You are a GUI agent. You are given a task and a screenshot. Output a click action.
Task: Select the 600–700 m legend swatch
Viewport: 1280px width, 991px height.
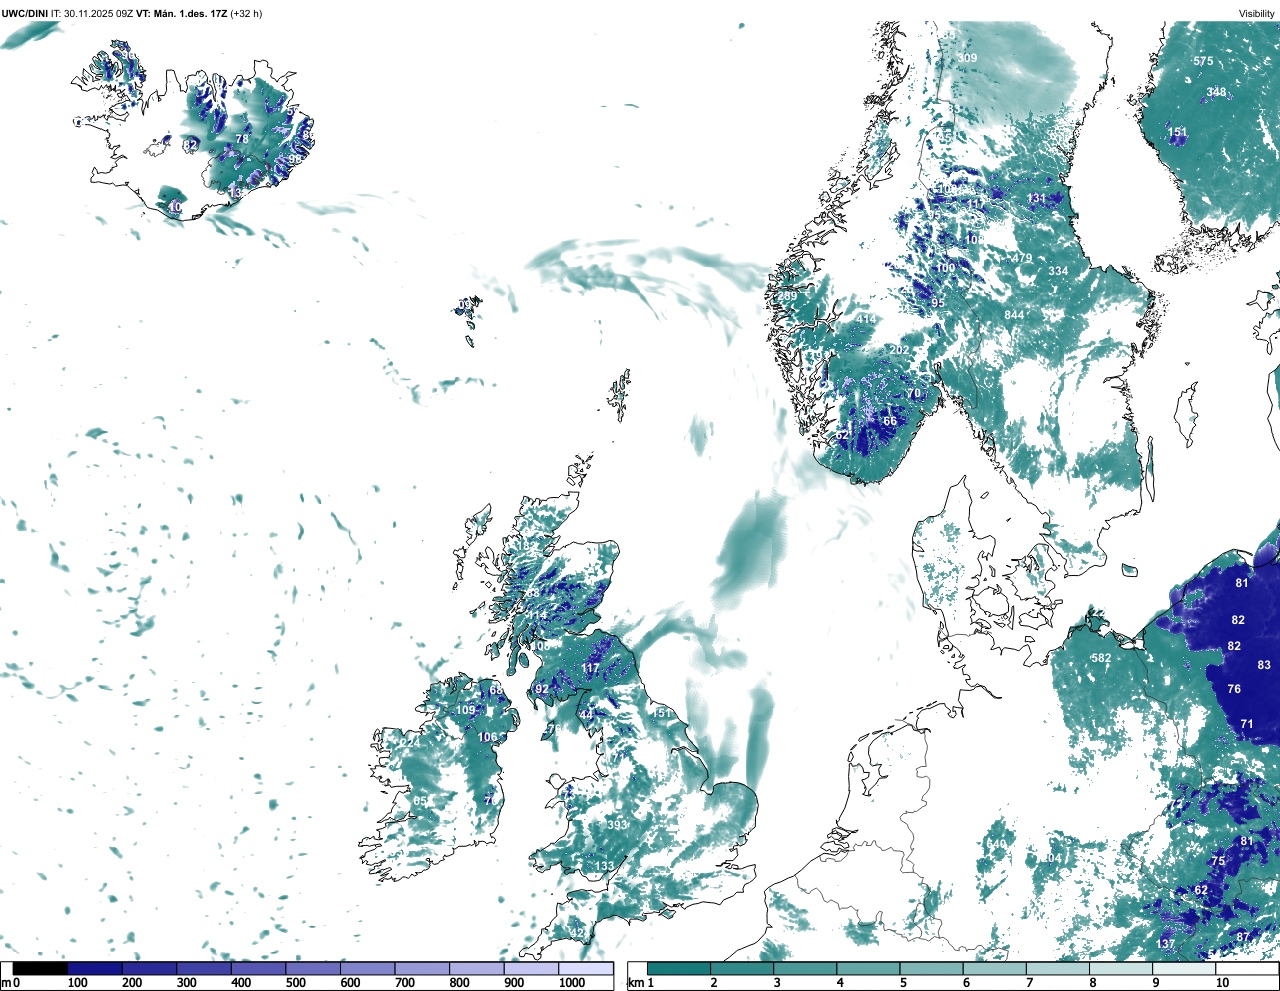point(367,969)
